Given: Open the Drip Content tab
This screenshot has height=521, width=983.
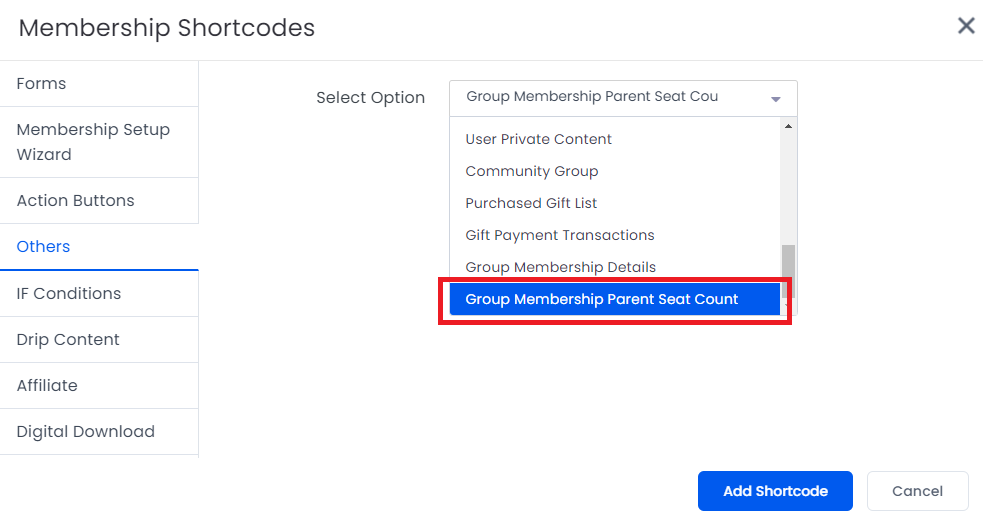Looking at the screenshot, I should click(x=68, y=340).
